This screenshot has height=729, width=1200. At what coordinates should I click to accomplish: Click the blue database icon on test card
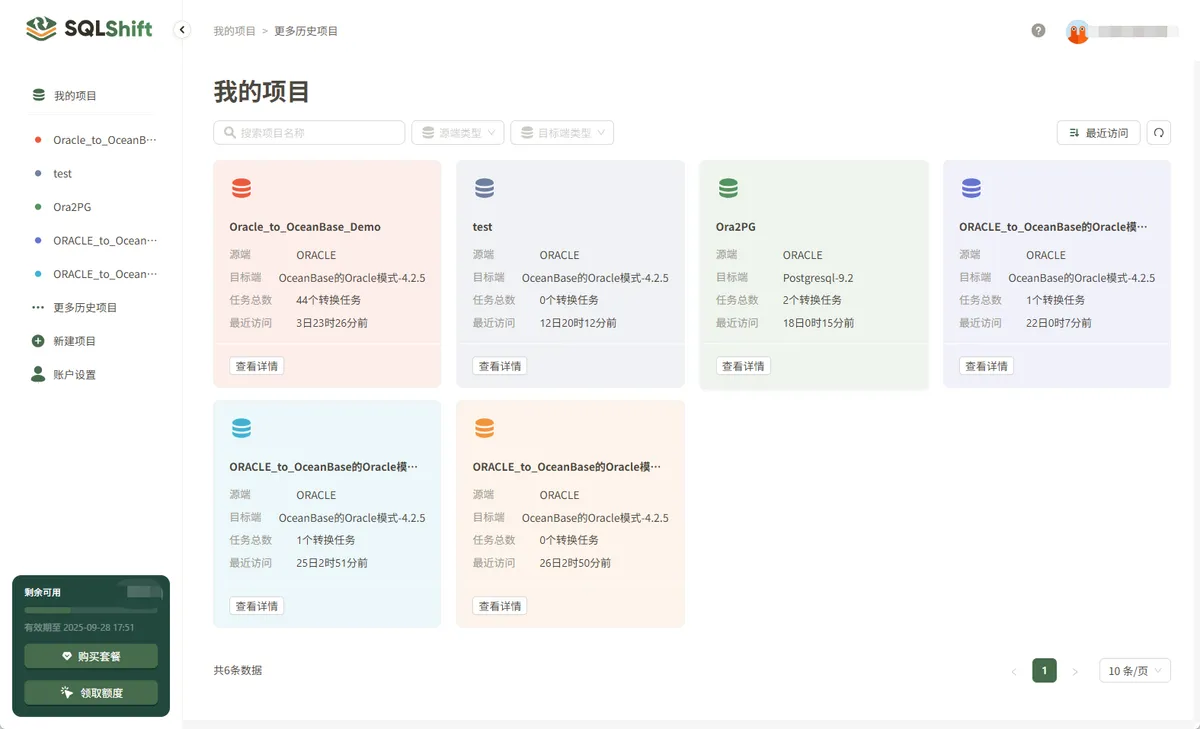point(485,187)
